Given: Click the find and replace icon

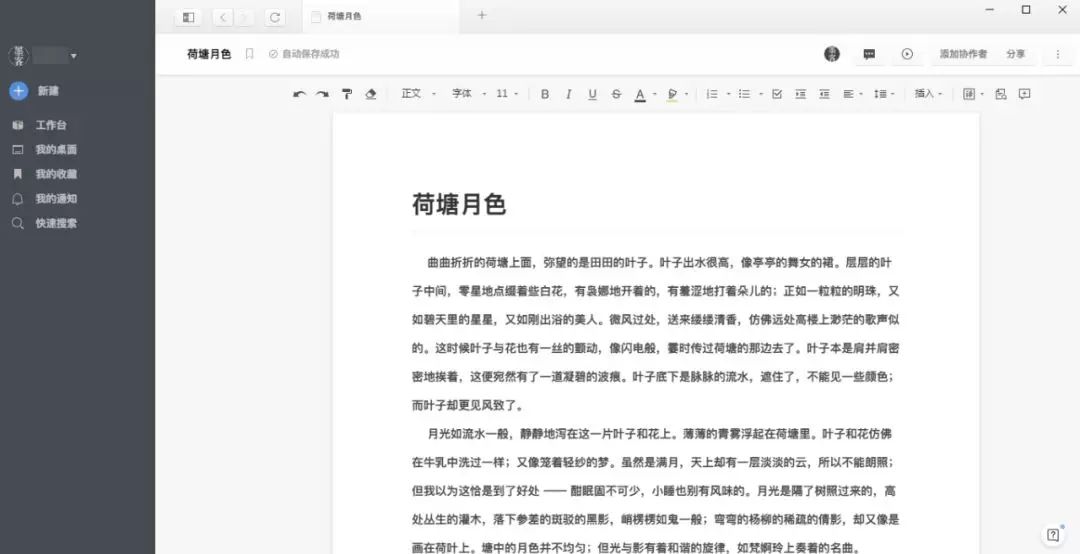Looking at the screenshot, I should (1001, 94).
